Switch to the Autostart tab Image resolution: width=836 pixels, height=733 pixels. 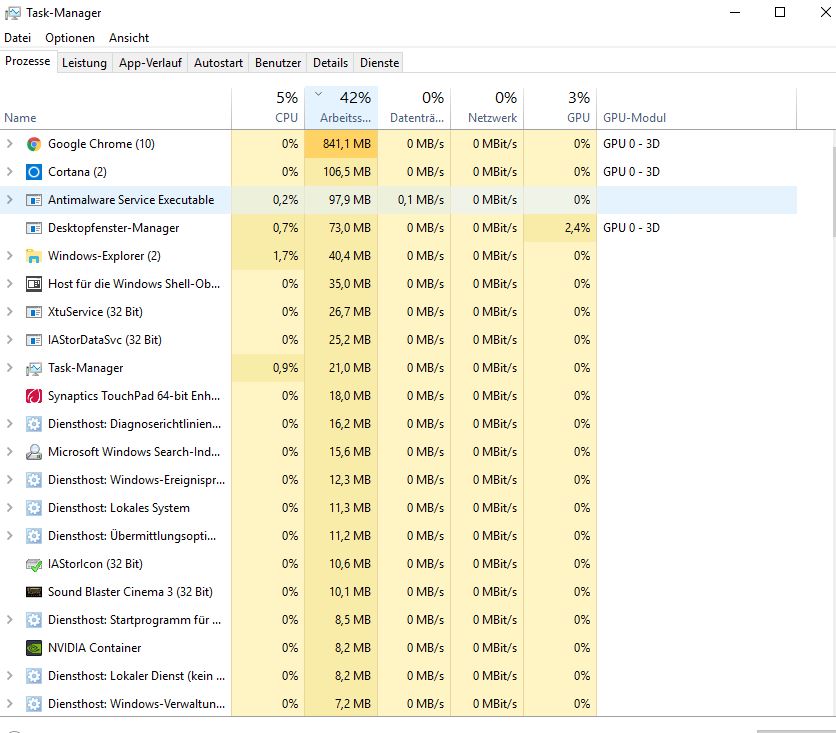[x=219, y=63]
